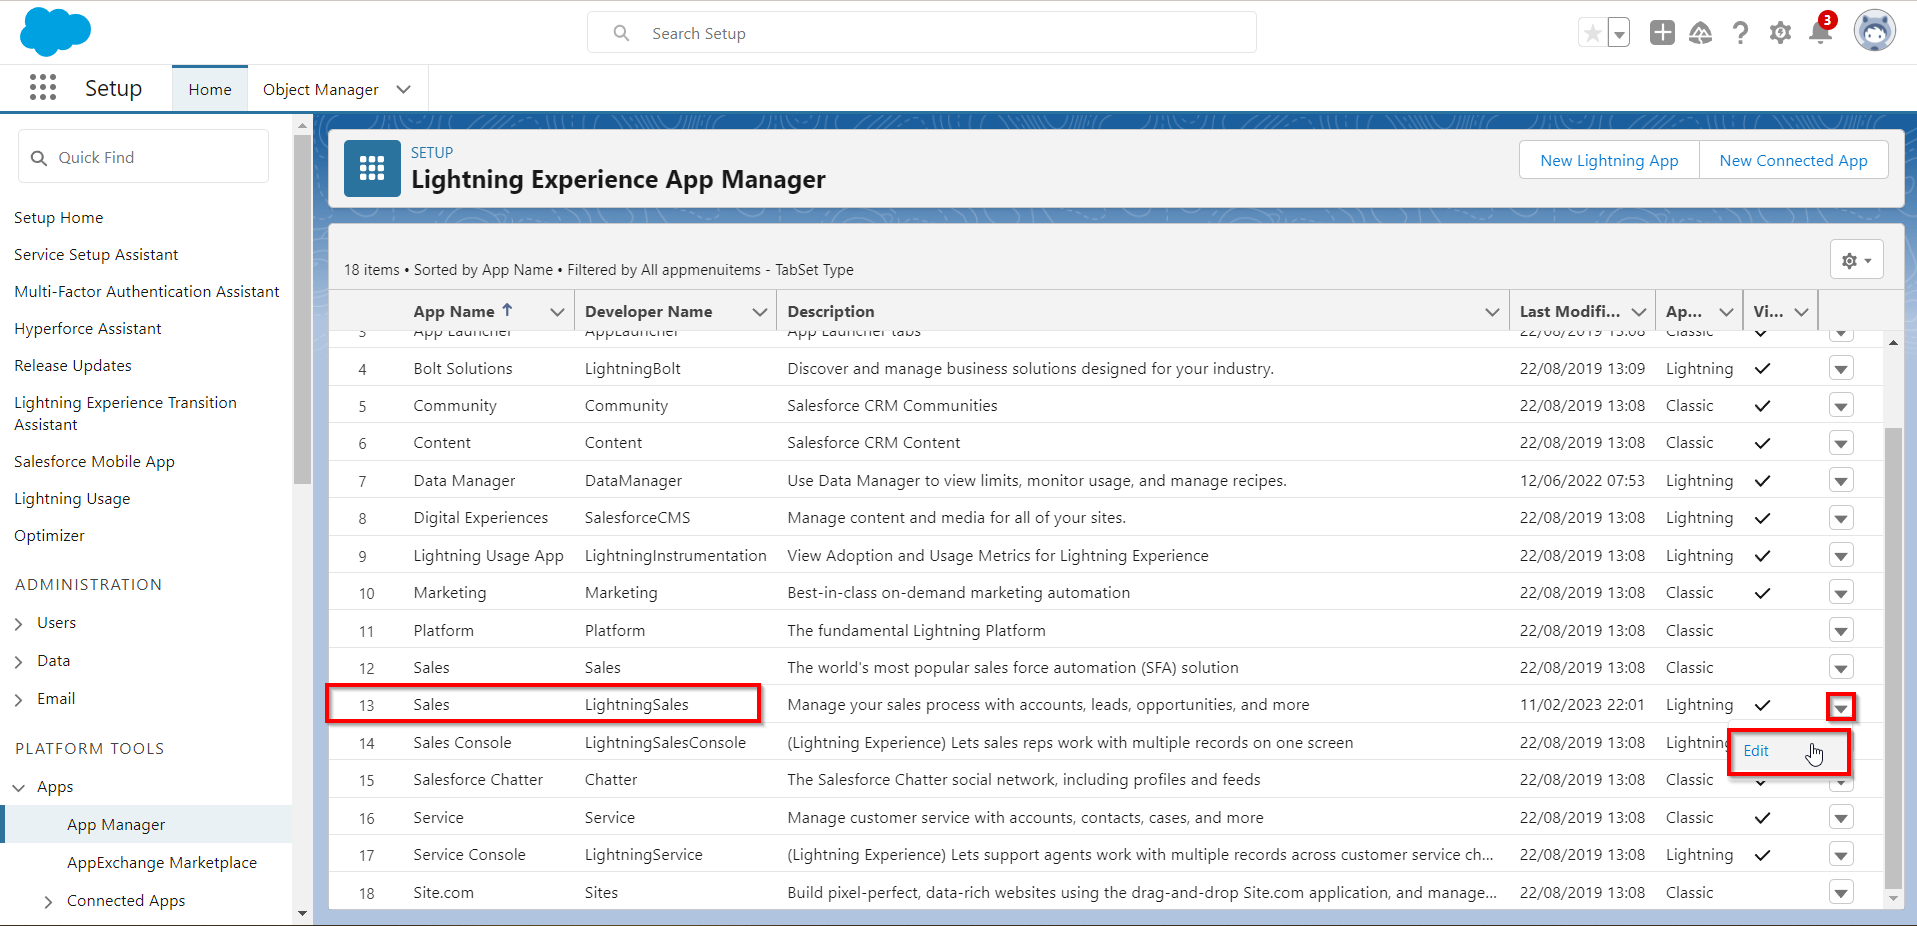Viewport: 1917px width, 926px height.
Task: Open list view controls gear dropdown
Action: 1856,260
